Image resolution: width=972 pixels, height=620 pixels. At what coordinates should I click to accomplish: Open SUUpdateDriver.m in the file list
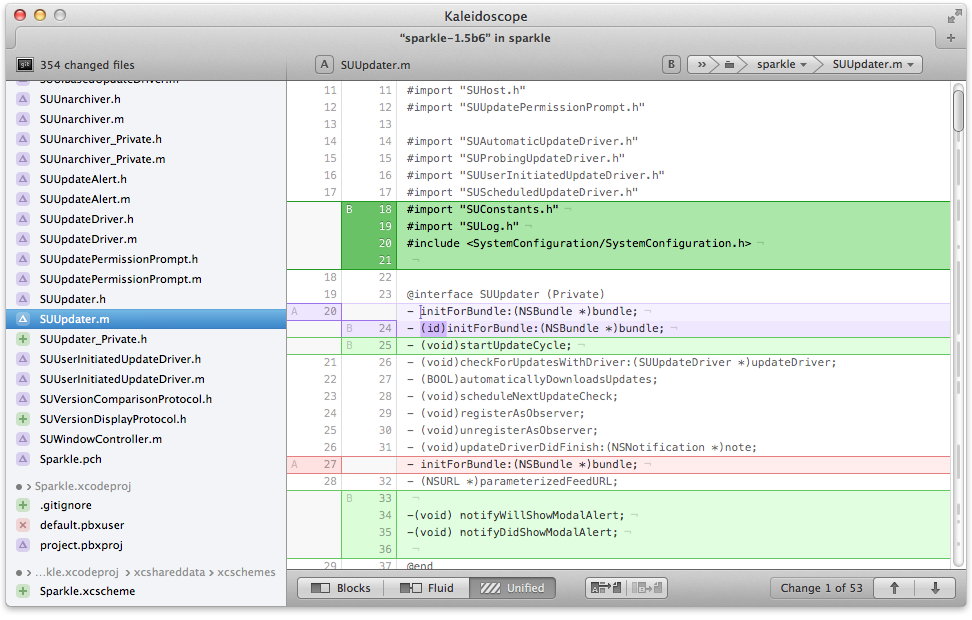coord(146,239)
